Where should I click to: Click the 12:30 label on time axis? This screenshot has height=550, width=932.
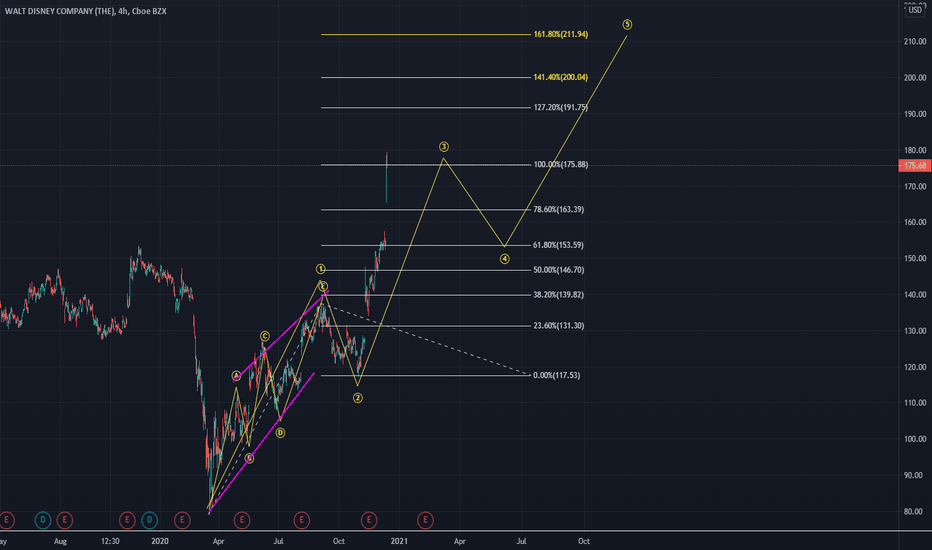click(x=110, y=542)
